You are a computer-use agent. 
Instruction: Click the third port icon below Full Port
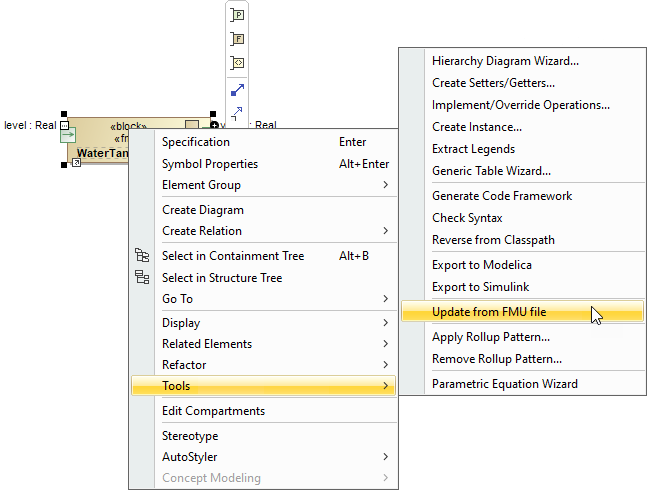237,63
